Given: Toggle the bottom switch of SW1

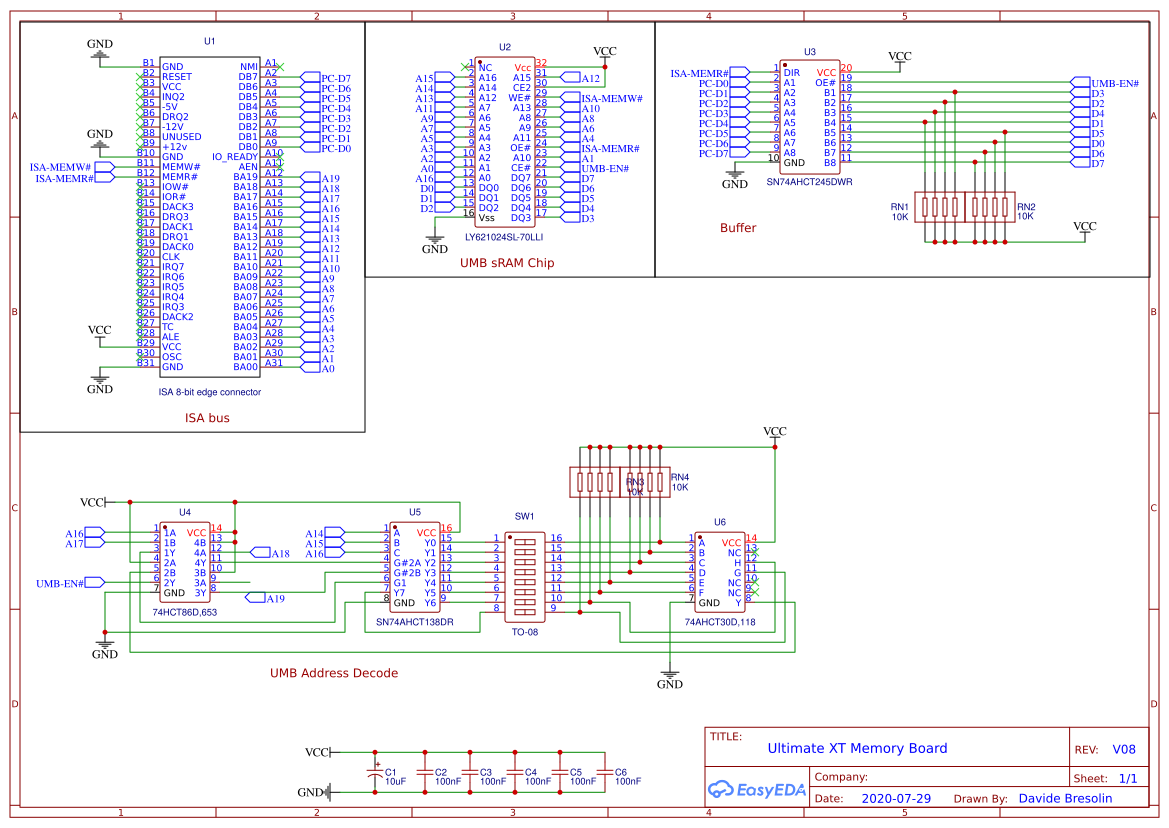Looking at the screenshot, I should pyautogui.click(x=525, y=611).
